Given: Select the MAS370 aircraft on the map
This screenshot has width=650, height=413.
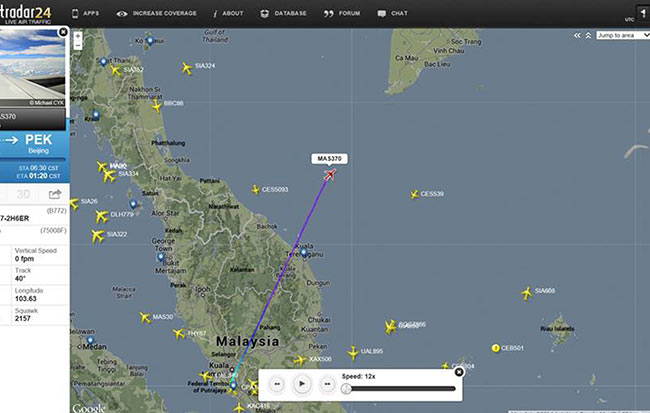Looking at the screenshot, I should [x=329, y=175].
